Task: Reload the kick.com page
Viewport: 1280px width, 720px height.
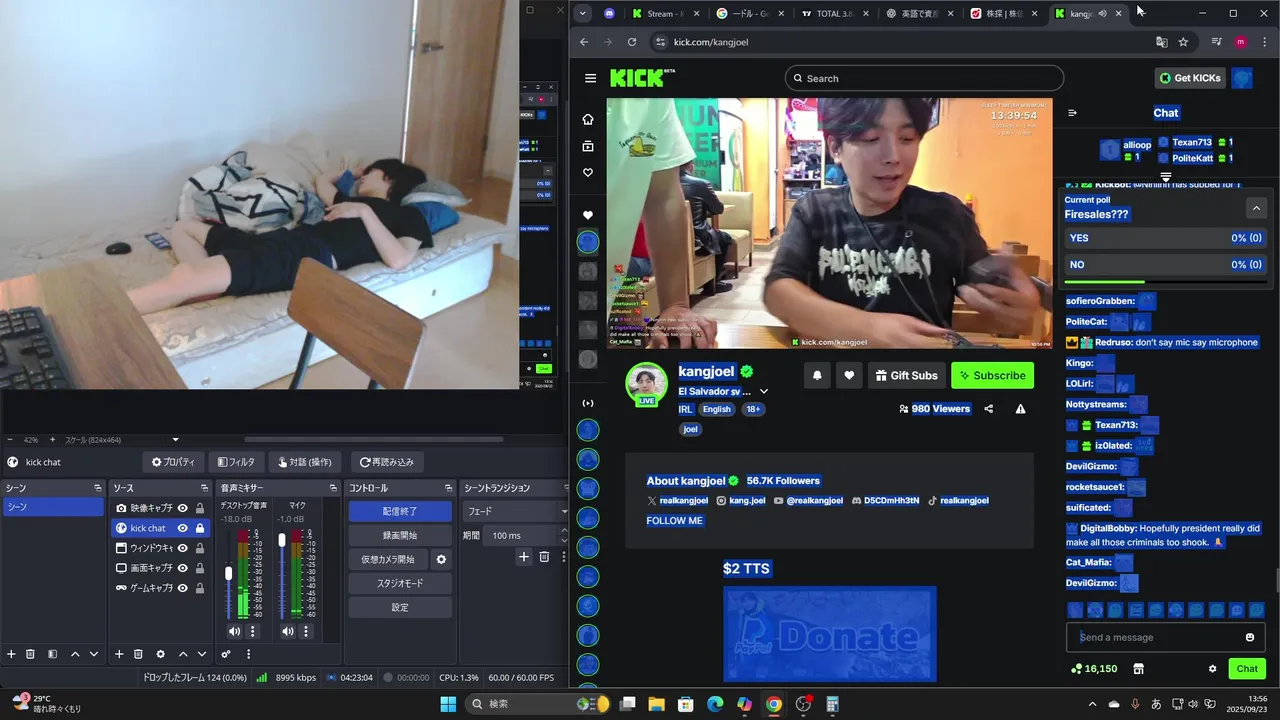Action: (632, 42)
